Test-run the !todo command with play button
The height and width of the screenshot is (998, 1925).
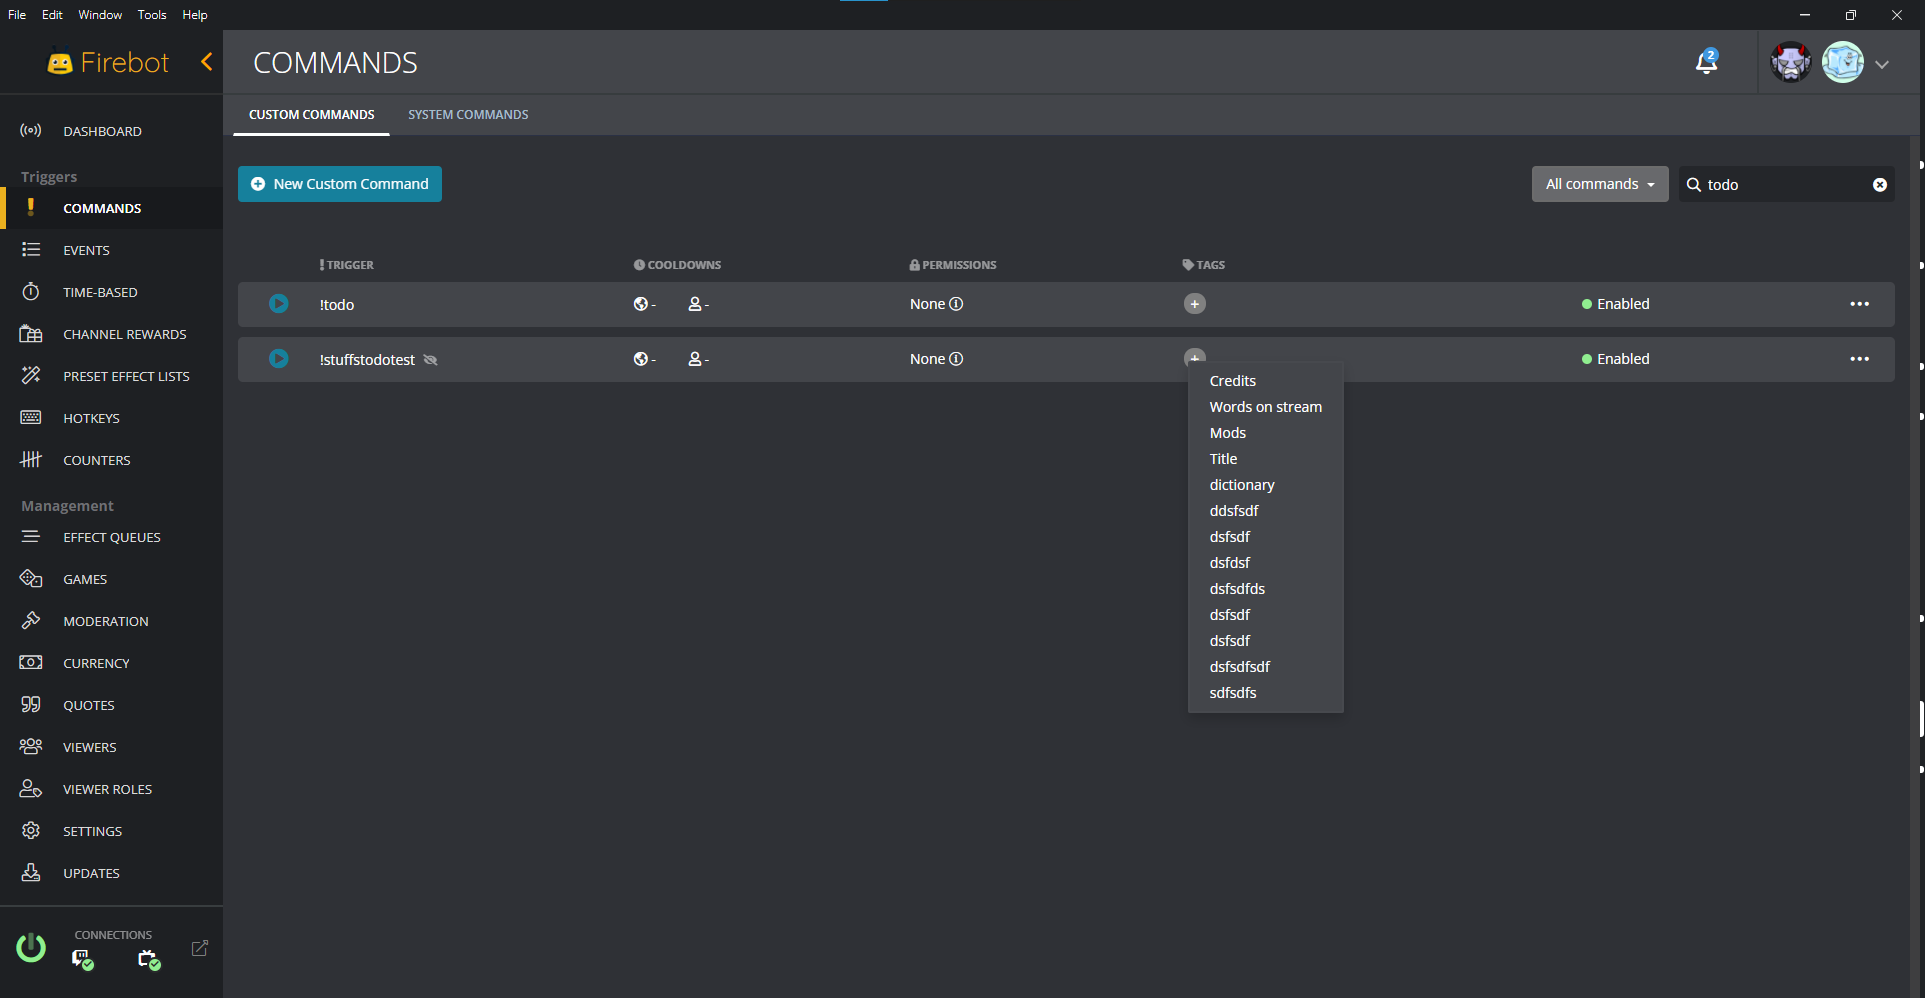(x=277, y=303)
